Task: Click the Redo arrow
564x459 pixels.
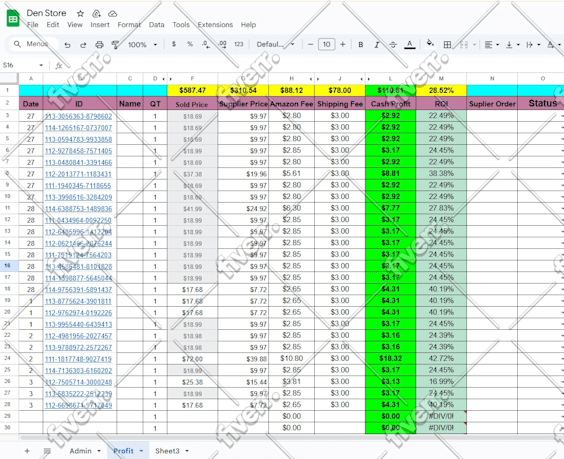Action: coord(83,45)
